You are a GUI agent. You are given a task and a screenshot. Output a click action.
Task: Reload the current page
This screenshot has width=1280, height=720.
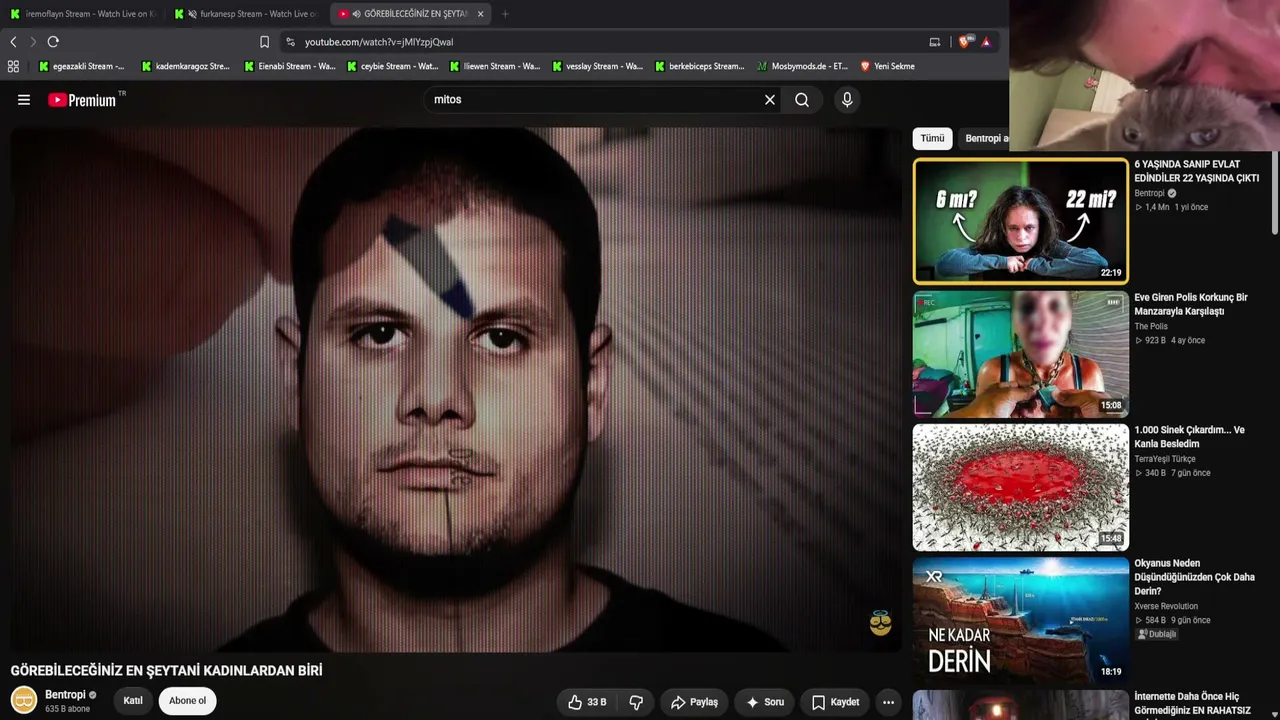[53, 42]
